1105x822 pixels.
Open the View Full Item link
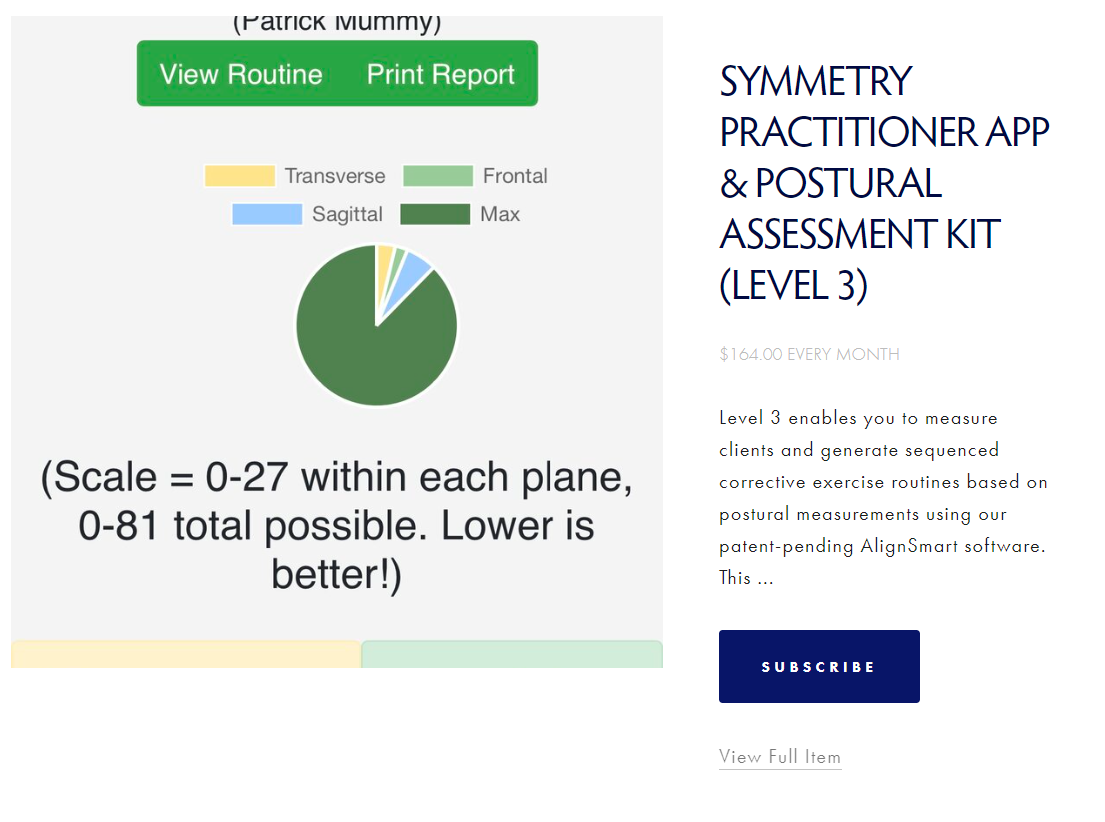click(x=780, y=757)
